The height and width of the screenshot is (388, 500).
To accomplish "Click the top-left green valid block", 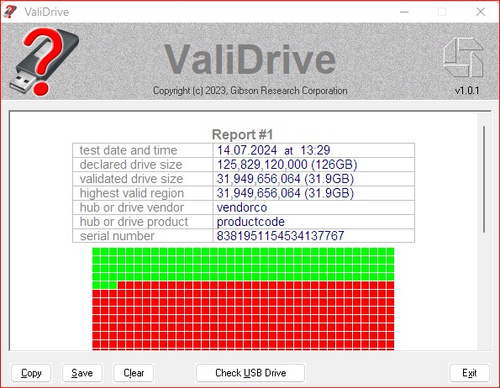I will 96,252.
